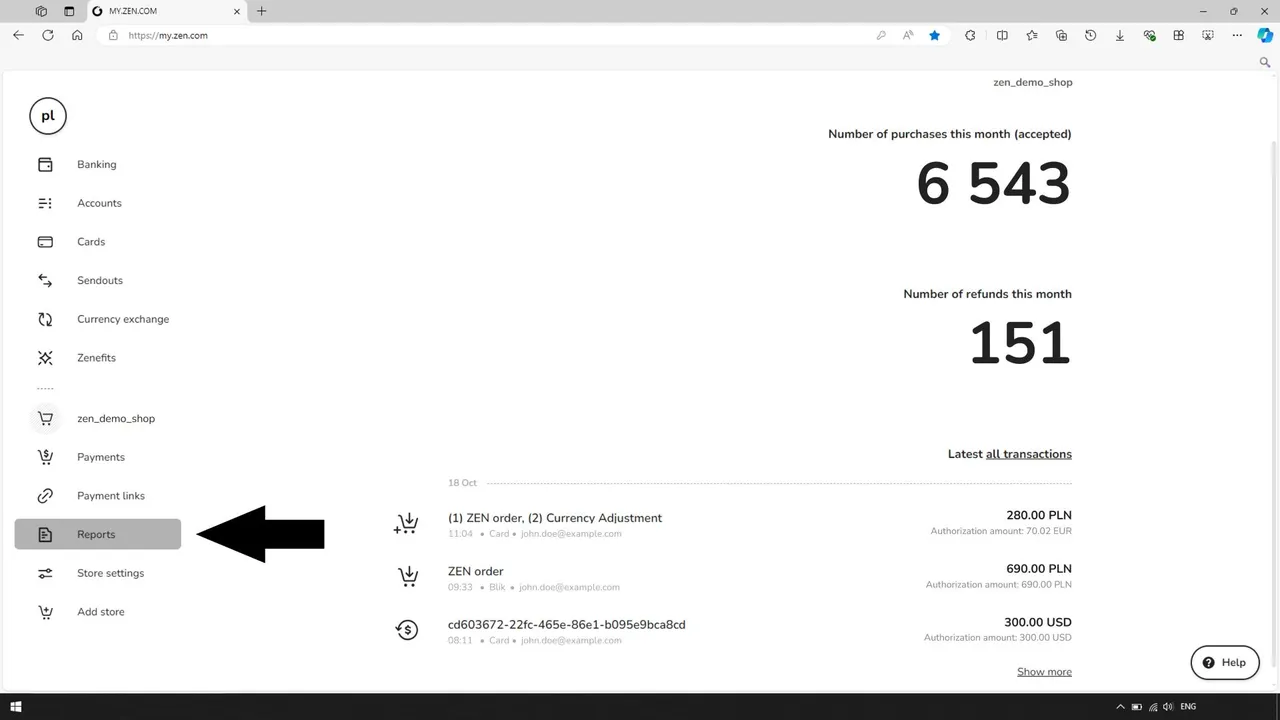Open the Banking section wallet icon

click(x=45, y=164)
